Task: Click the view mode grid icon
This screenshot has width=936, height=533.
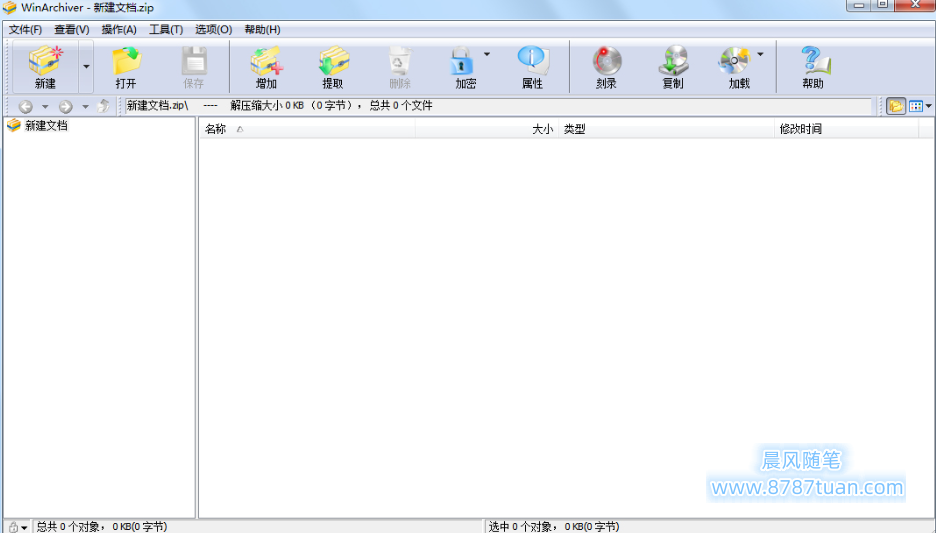Action: coord(916,106)
